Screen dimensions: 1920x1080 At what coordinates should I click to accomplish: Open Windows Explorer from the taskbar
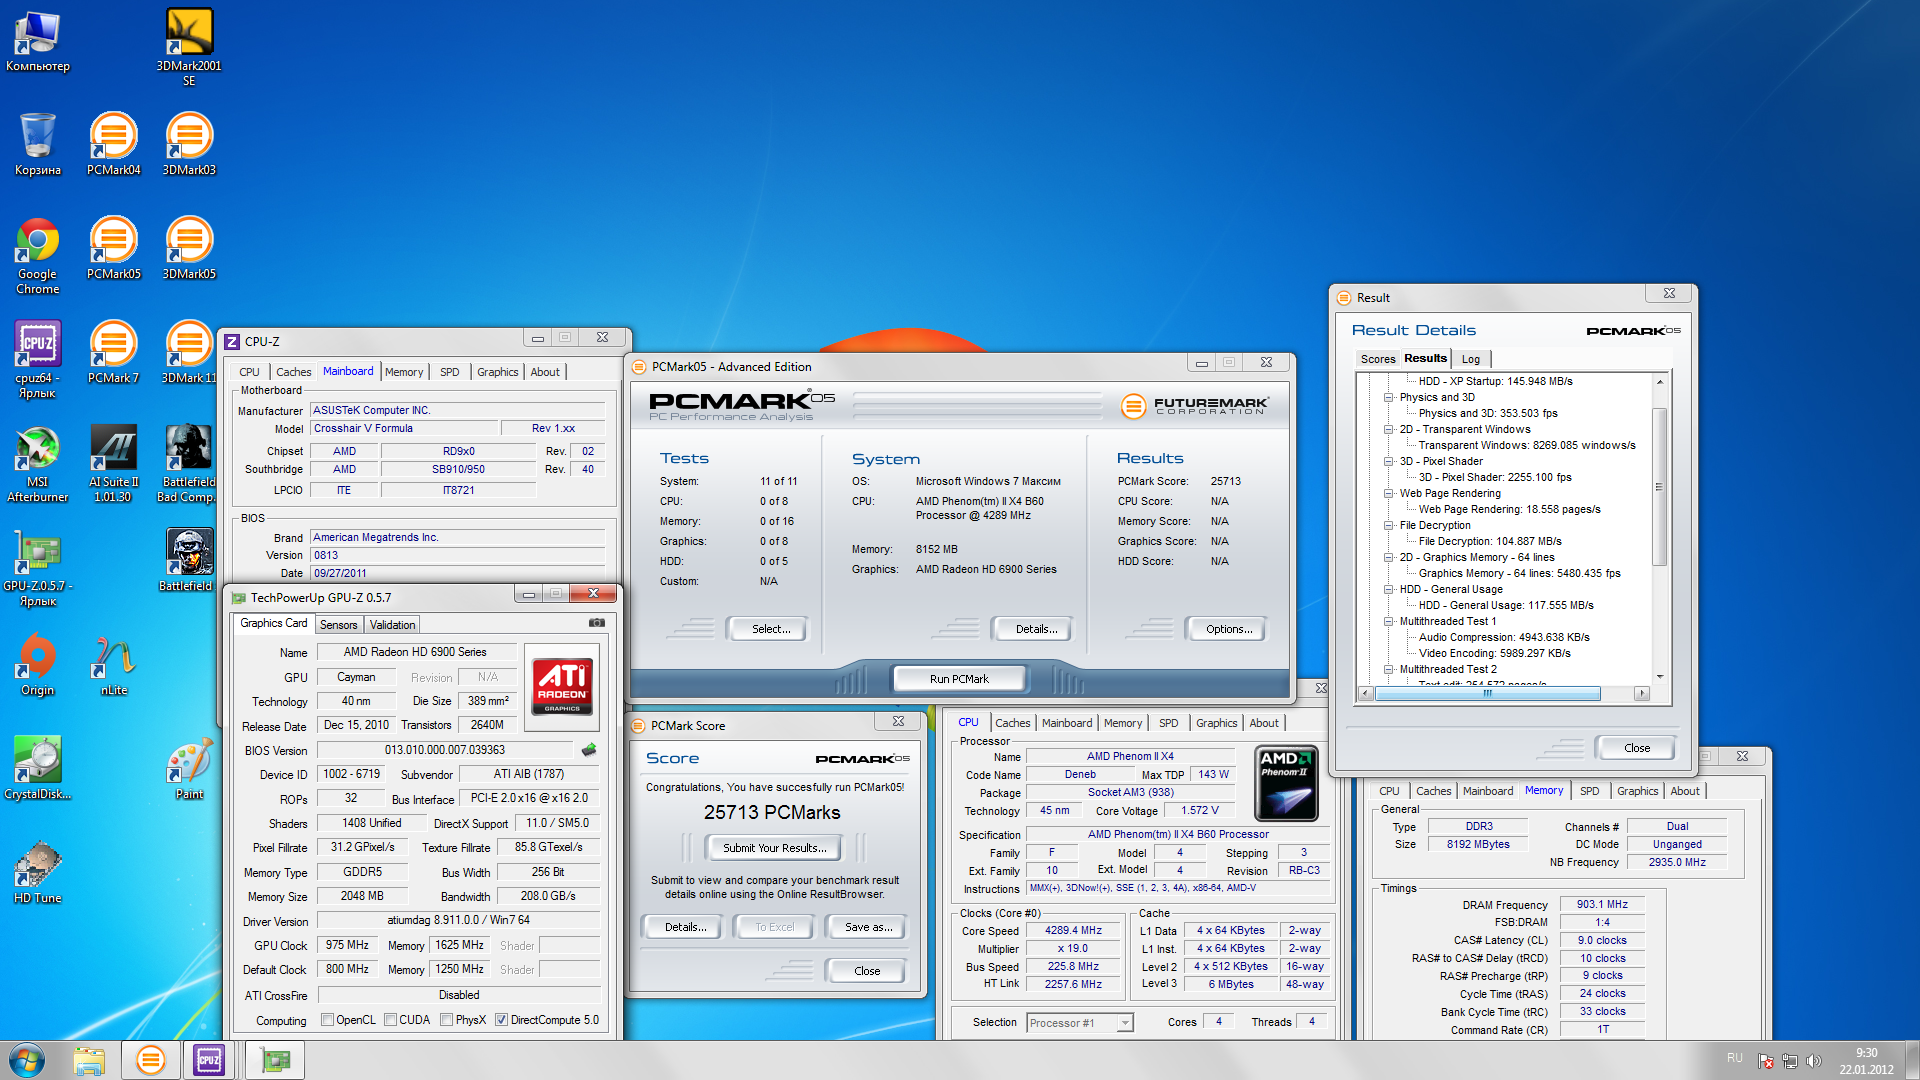89,1060
